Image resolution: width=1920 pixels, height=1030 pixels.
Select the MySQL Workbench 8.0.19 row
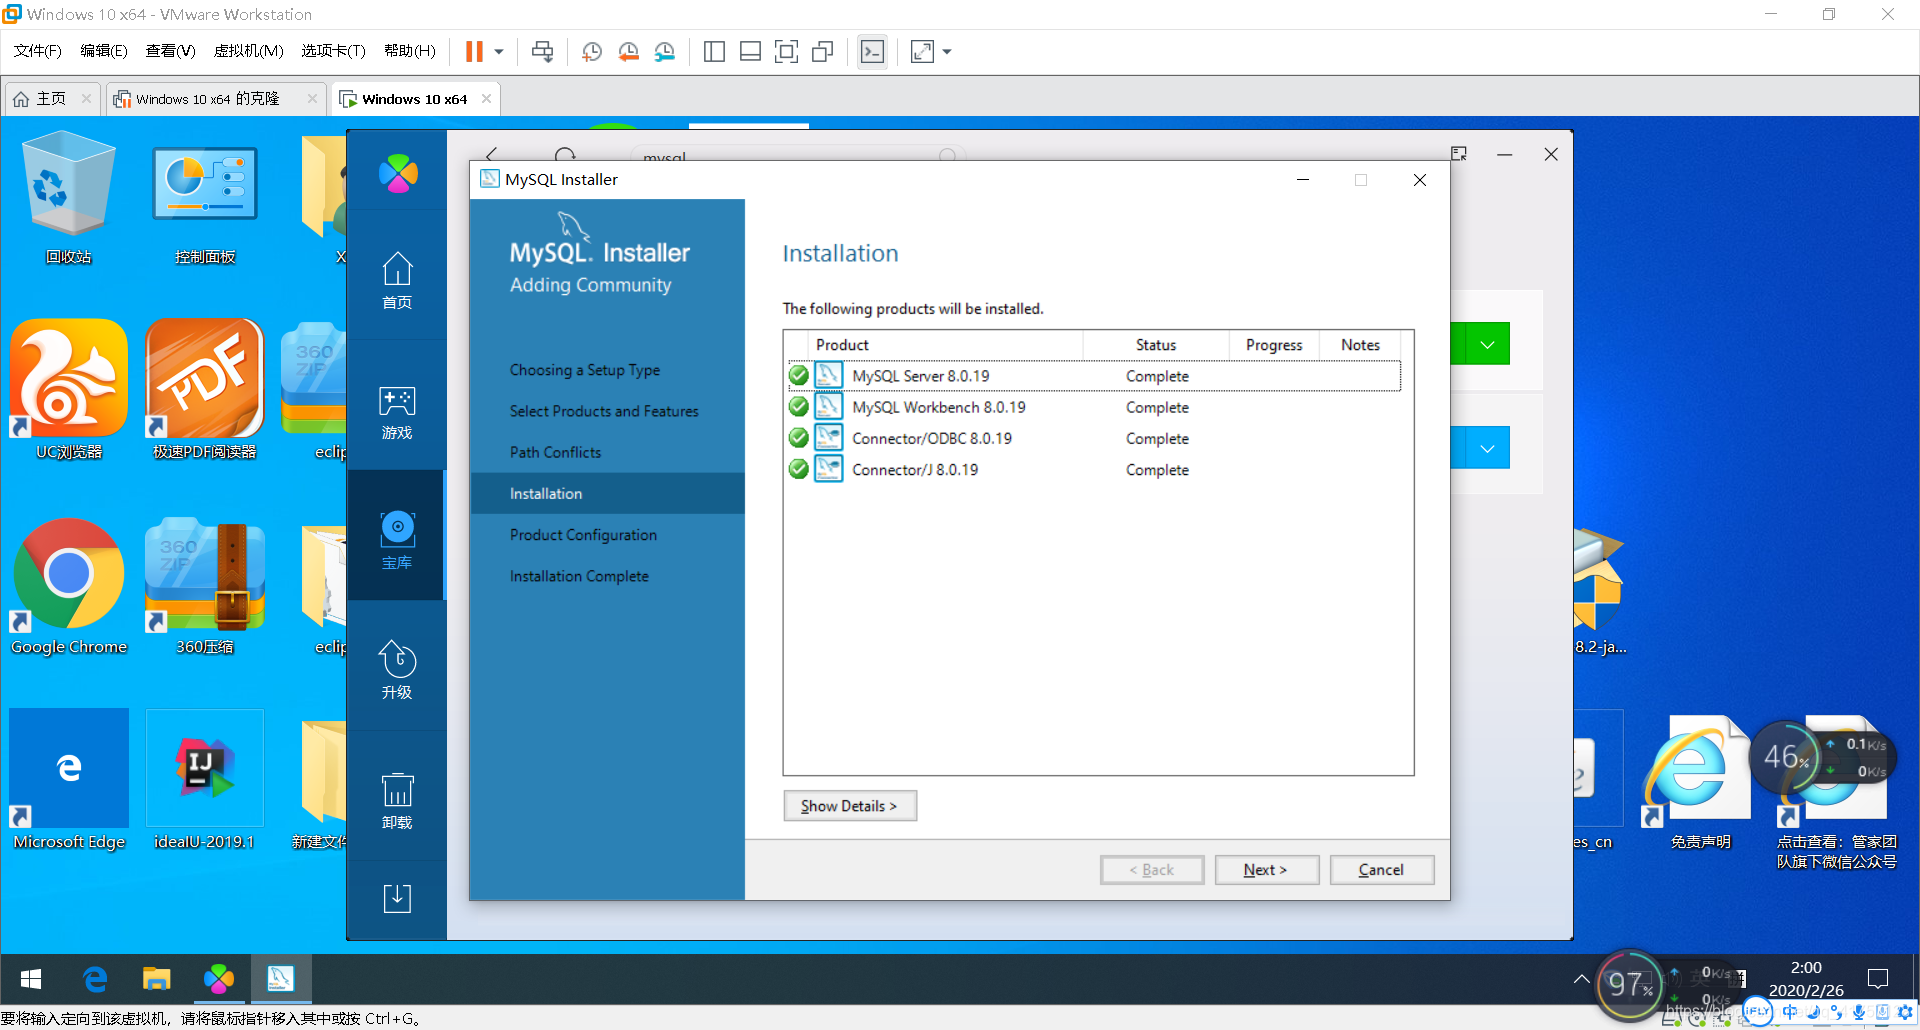pos(1093,407)
